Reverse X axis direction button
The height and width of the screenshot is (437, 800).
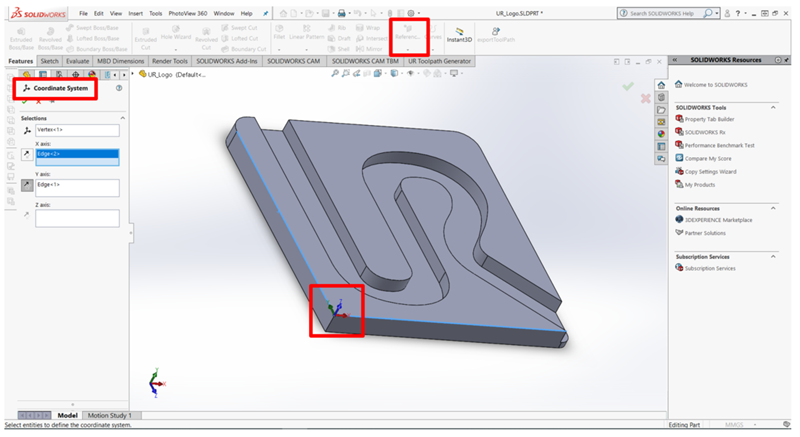pyautogui.click(x=27, y=154)
